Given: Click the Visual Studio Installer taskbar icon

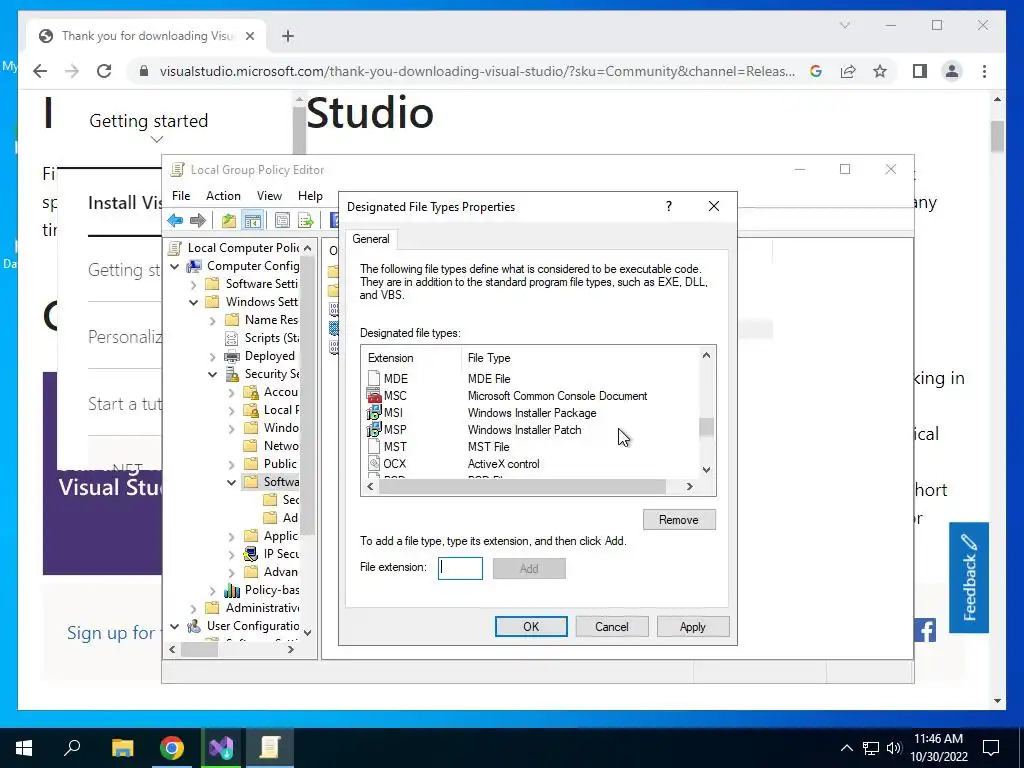Looking at the screenshot, I should coord(221,748).
